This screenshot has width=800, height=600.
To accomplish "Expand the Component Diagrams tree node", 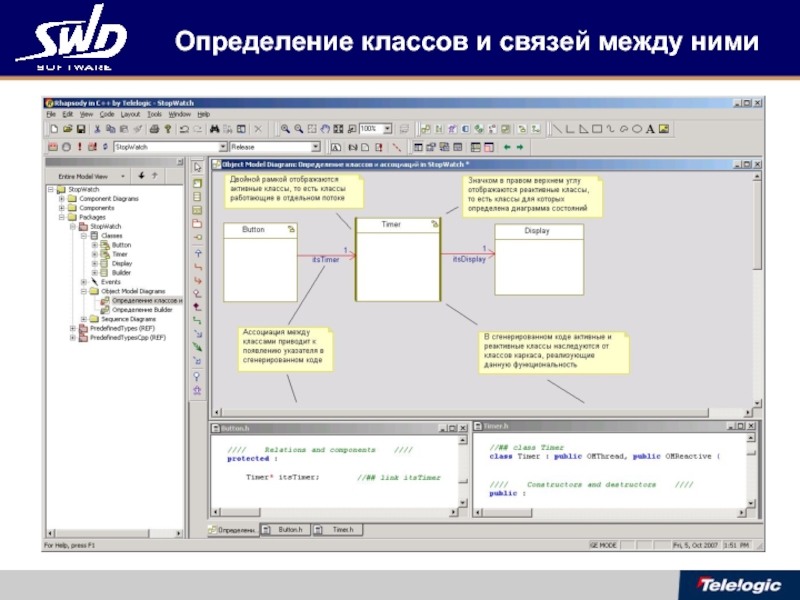I will (x=60, y=198).
